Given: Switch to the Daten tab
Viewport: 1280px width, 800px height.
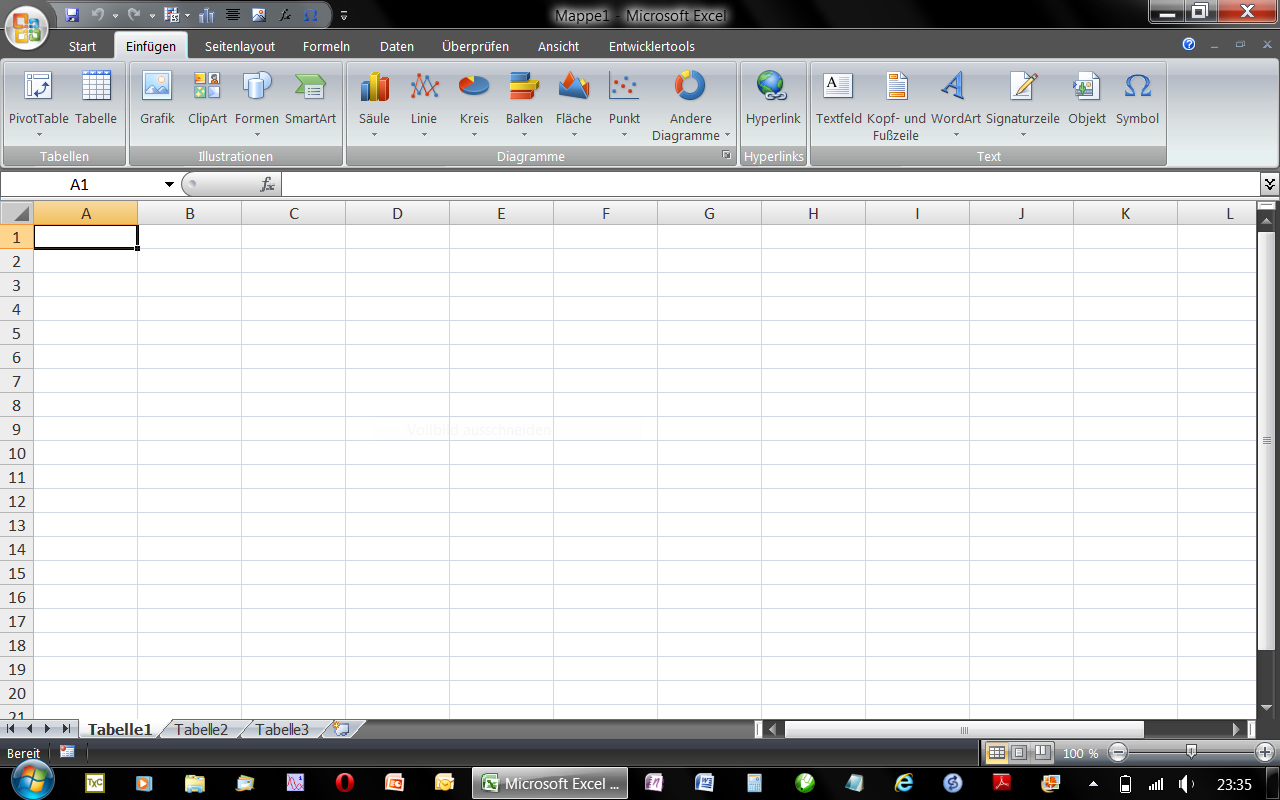Looking at the screenshot, I should [397, 46].
